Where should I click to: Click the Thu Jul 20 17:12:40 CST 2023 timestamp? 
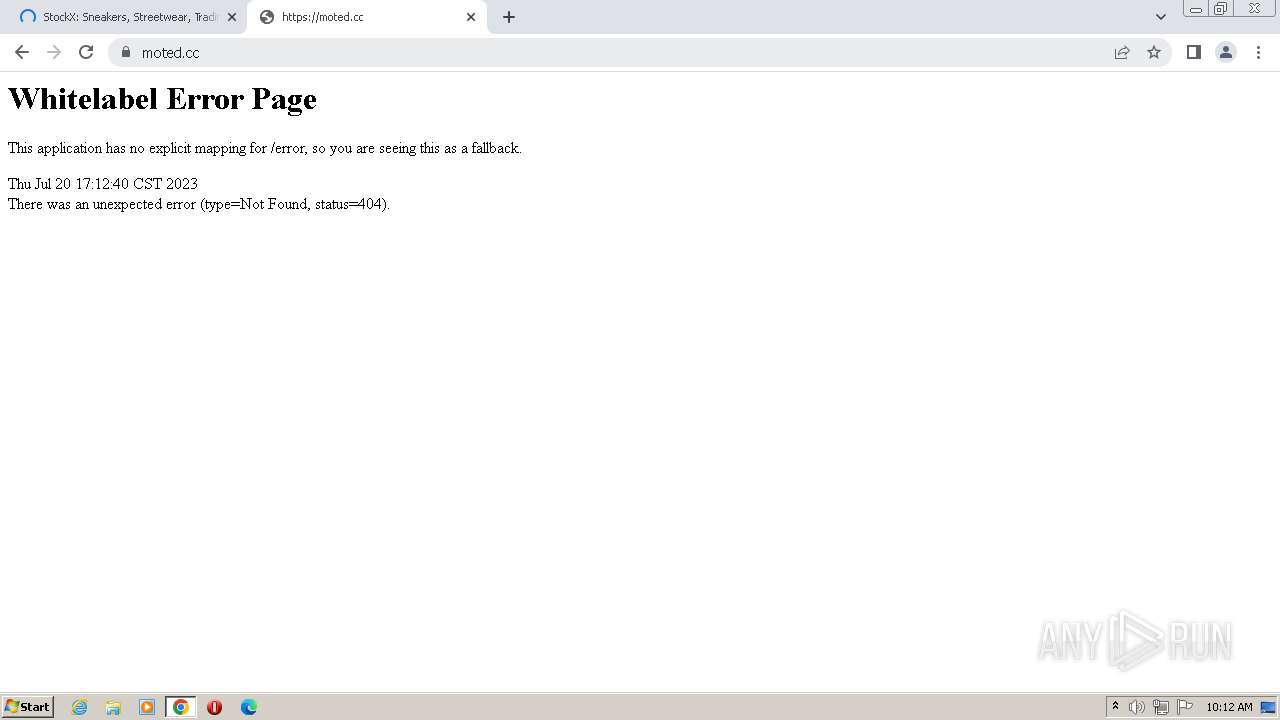103,184
